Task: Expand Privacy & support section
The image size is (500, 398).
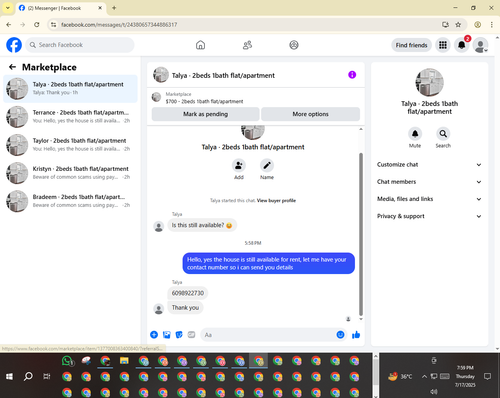Action: [429, 216]
